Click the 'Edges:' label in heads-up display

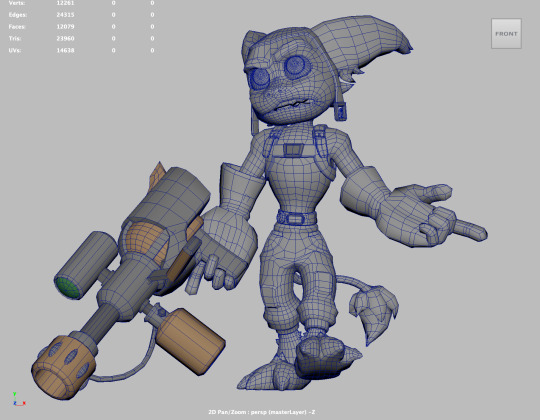click(18, 15)
